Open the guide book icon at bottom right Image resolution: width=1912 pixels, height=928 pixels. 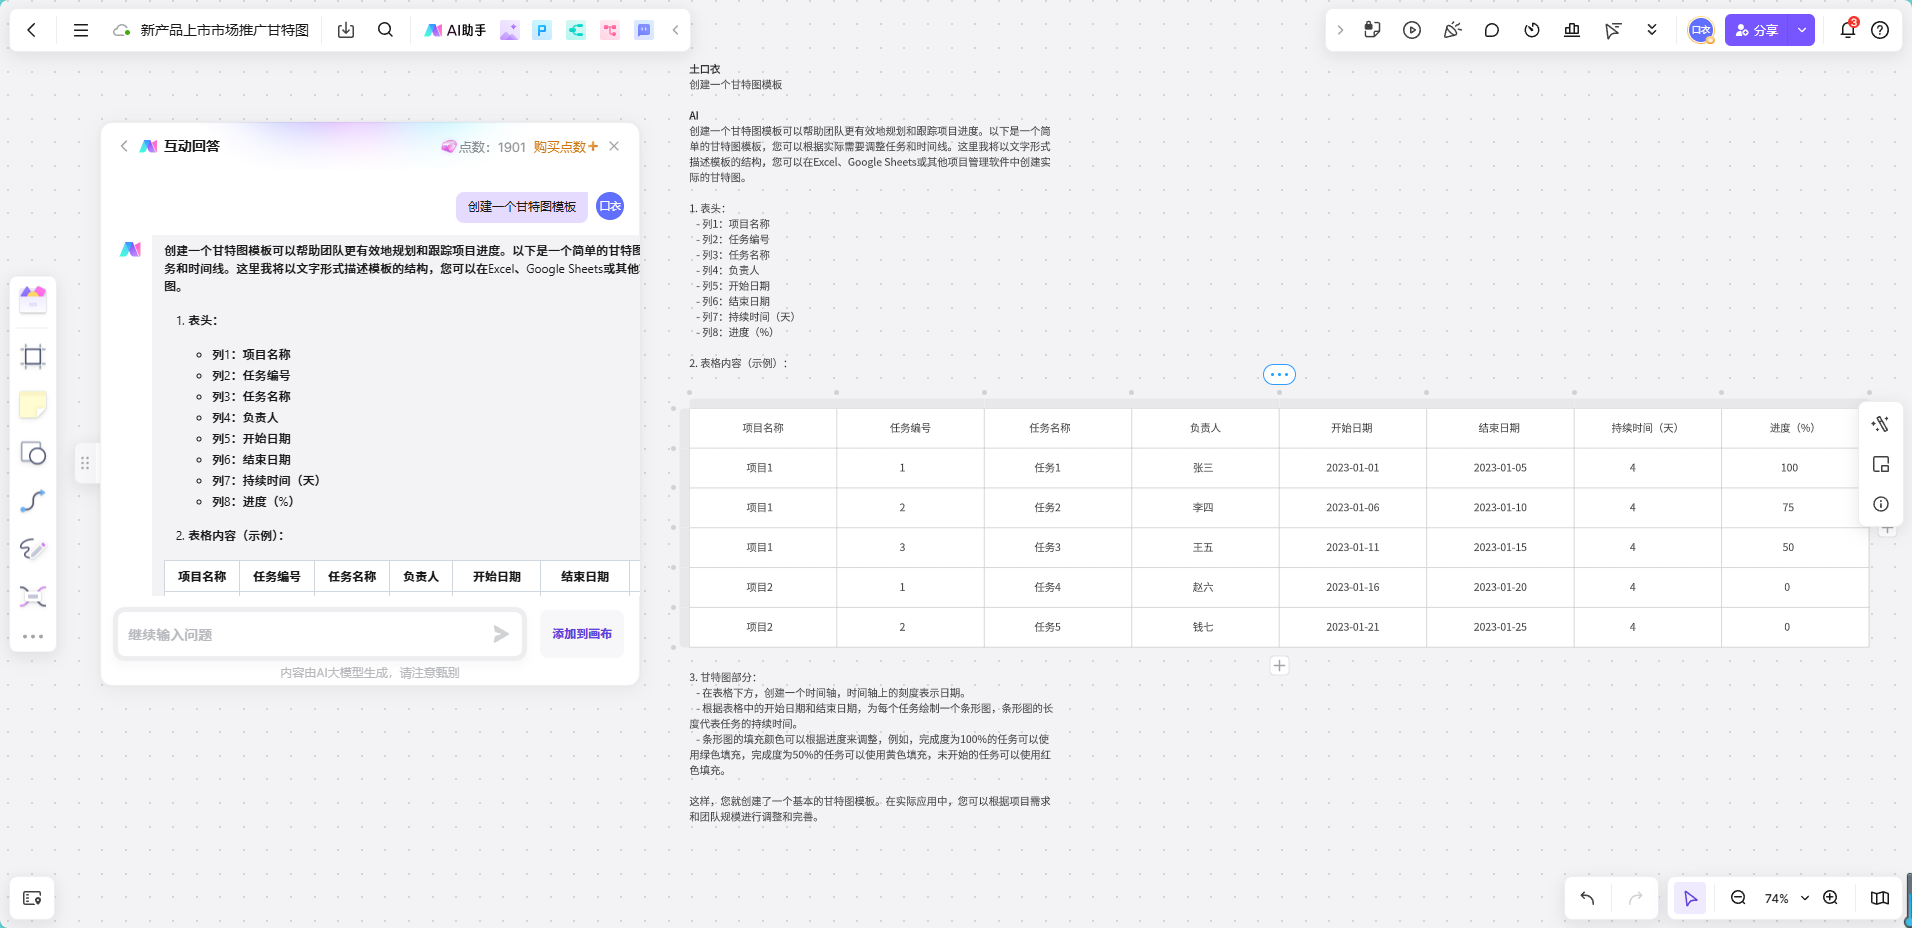tap(1880, 898)
